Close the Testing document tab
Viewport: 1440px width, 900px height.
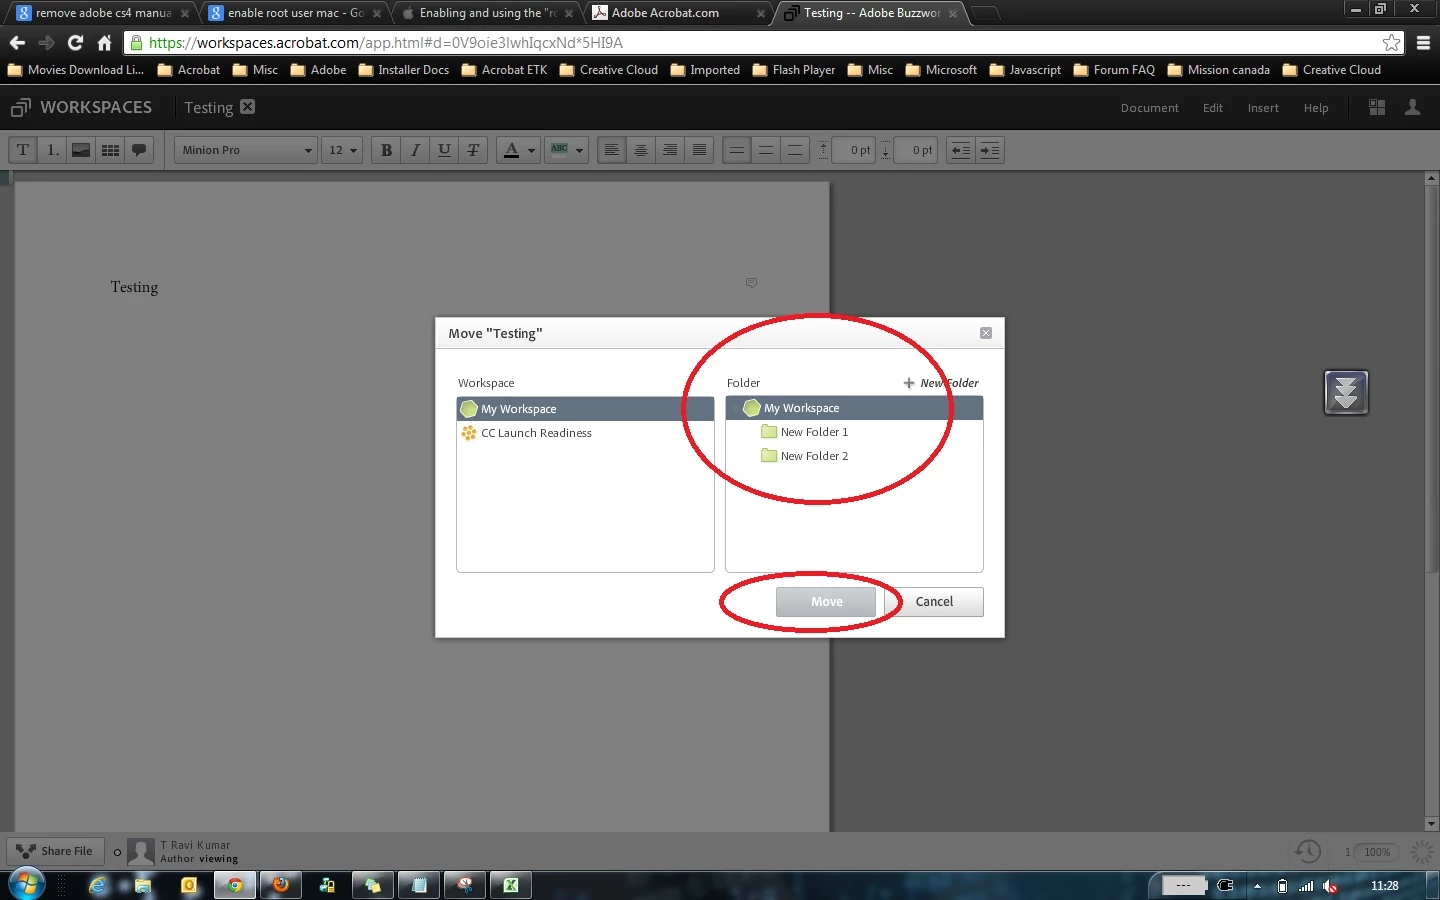coord(248,107)
